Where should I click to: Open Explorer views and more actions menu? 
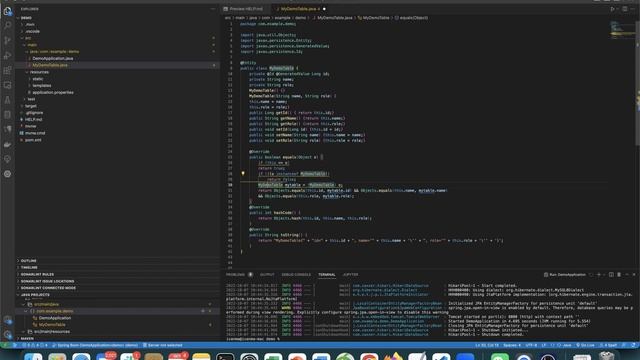pos(213,9)
